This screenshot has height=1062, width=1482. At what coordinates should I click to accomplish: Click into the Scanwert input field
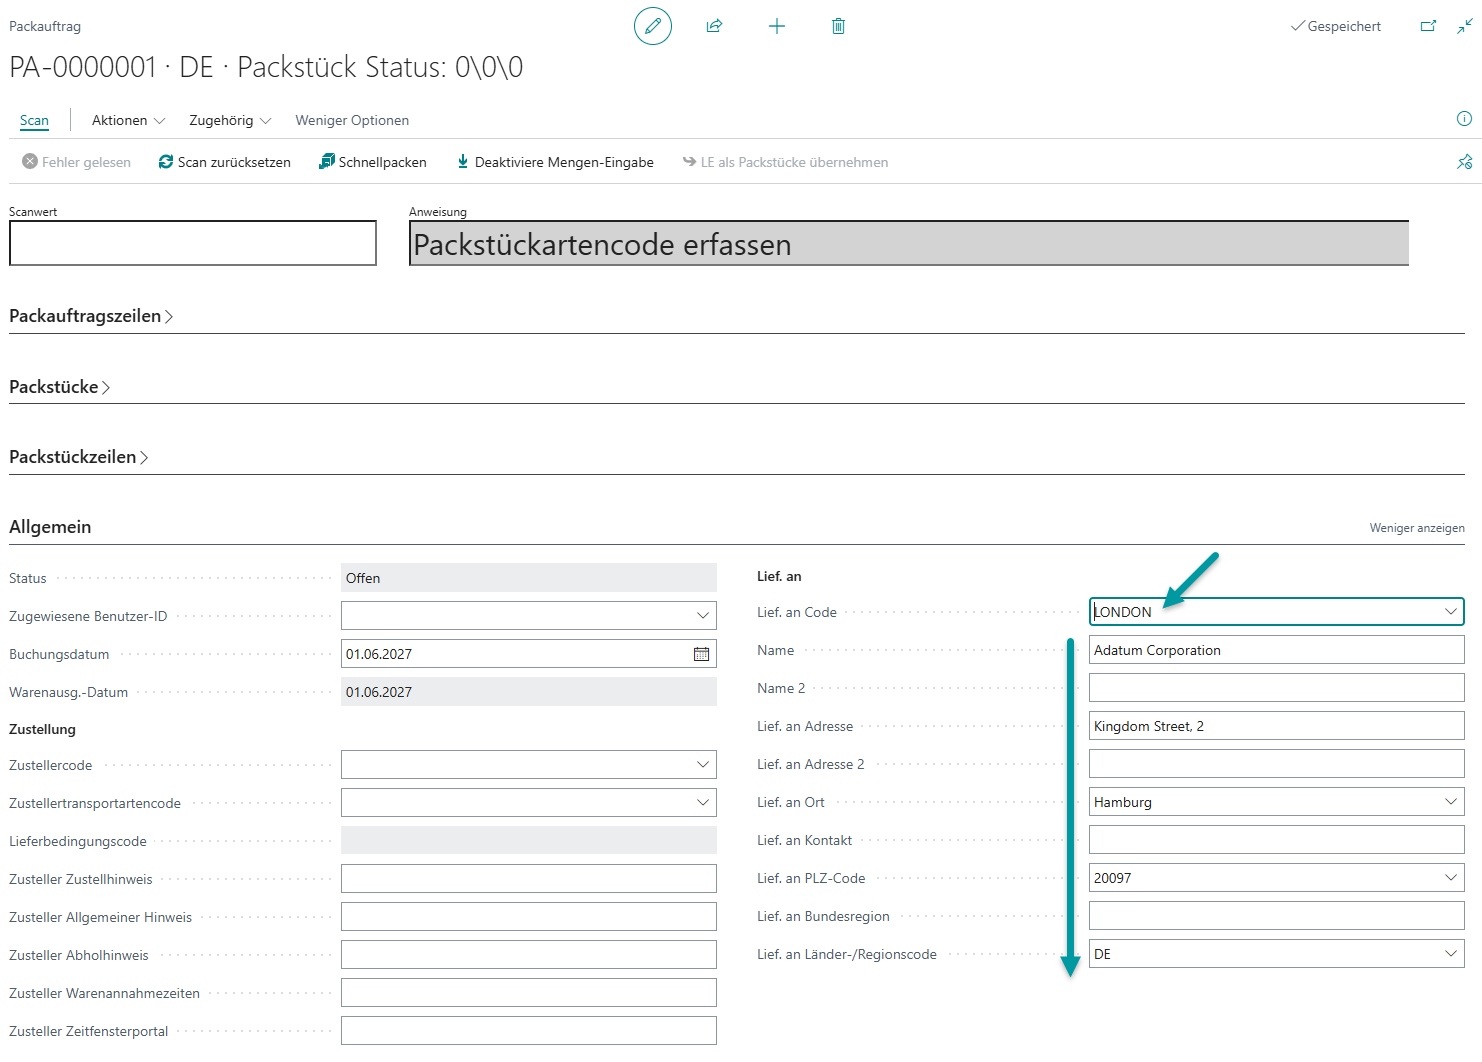[193, 243]
